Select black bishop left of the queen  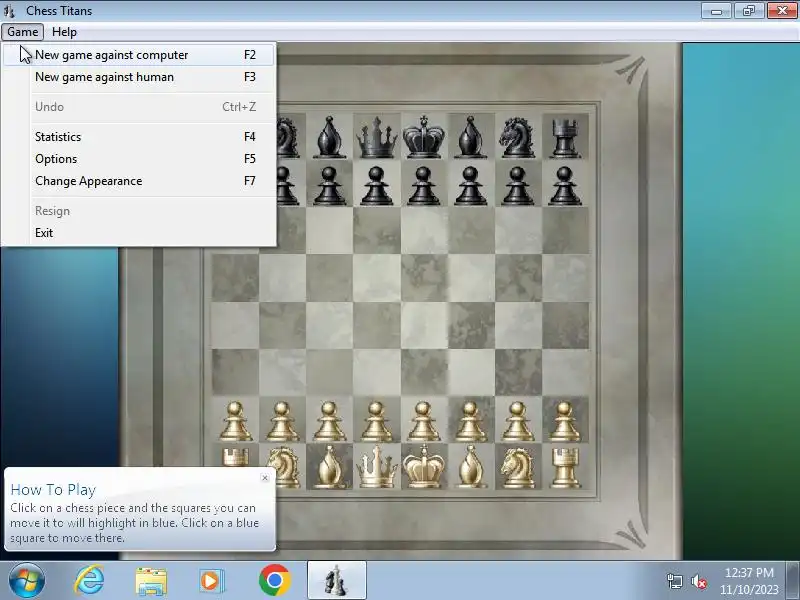(330, 138)
